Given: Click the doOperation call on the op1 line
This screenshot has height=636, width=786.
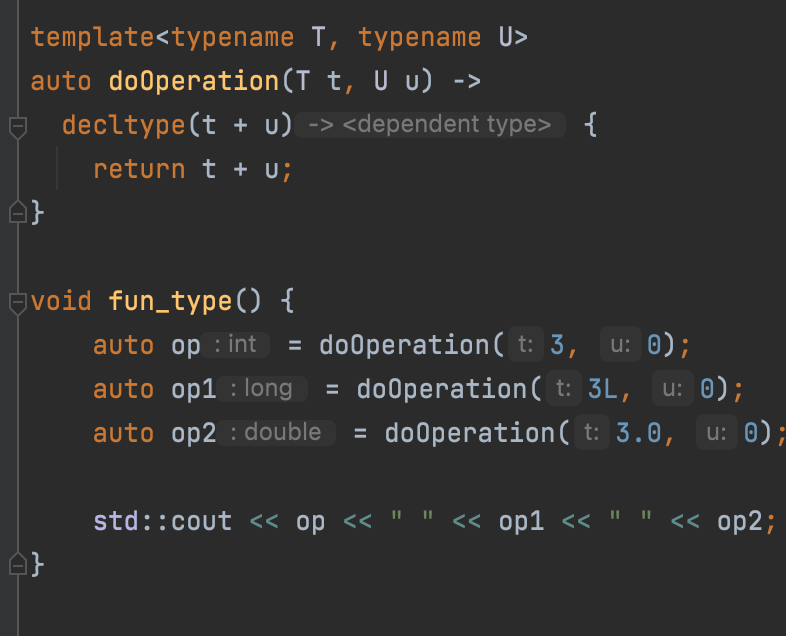Looking at the screenshot, I should 442,389.
